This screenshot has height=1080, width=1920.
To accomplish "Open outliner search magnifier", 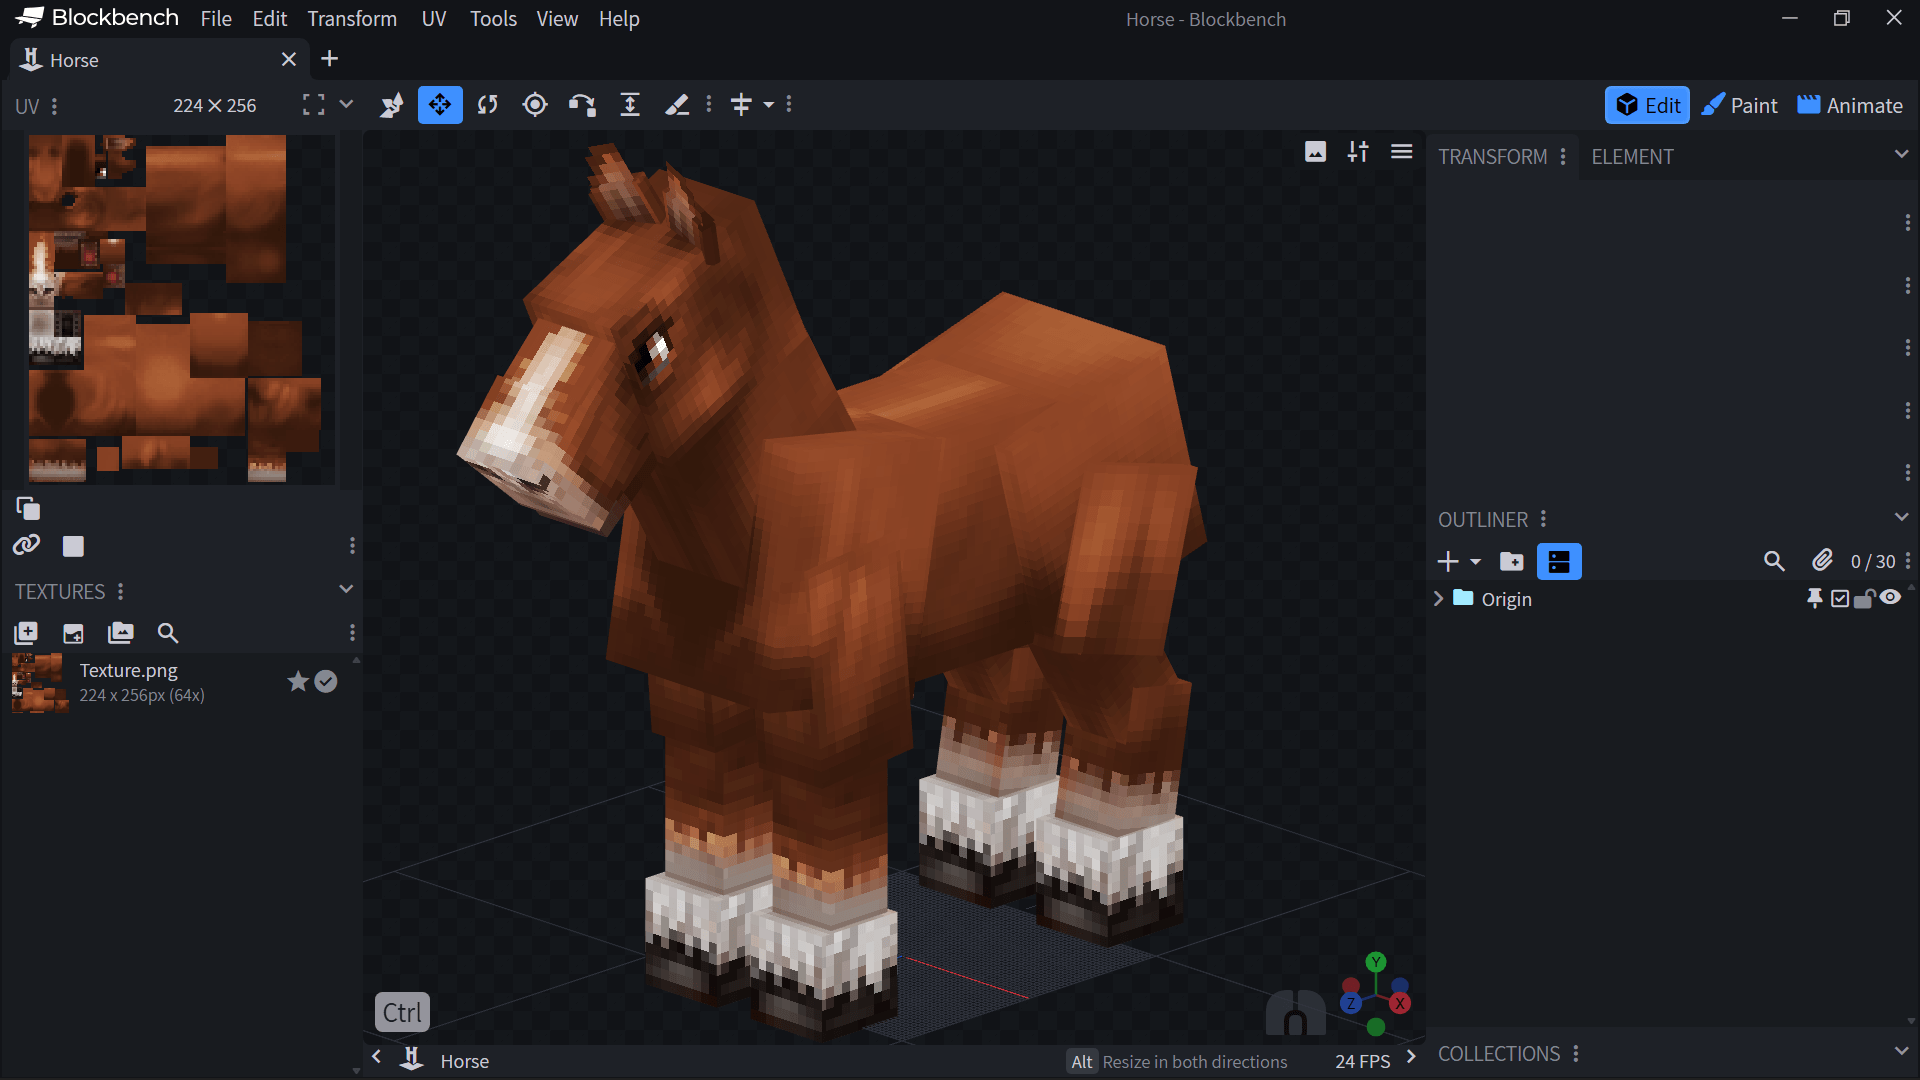I will pos(1774,562).
